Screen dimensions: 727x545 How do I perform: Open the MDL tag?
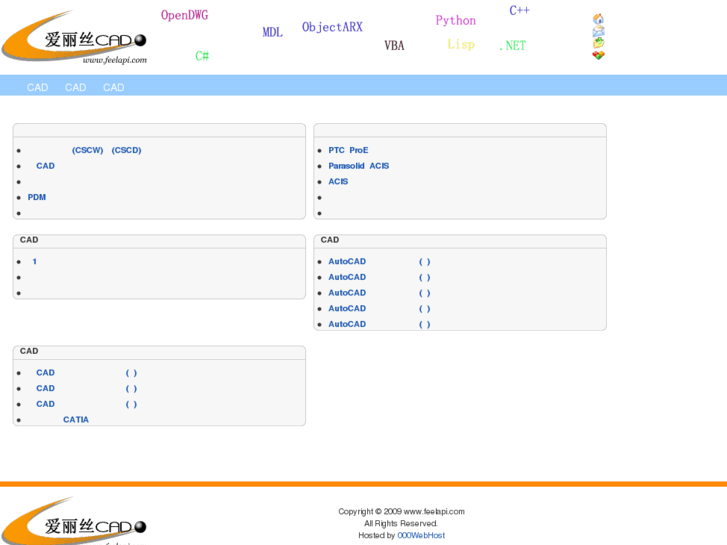click(273, 32)
